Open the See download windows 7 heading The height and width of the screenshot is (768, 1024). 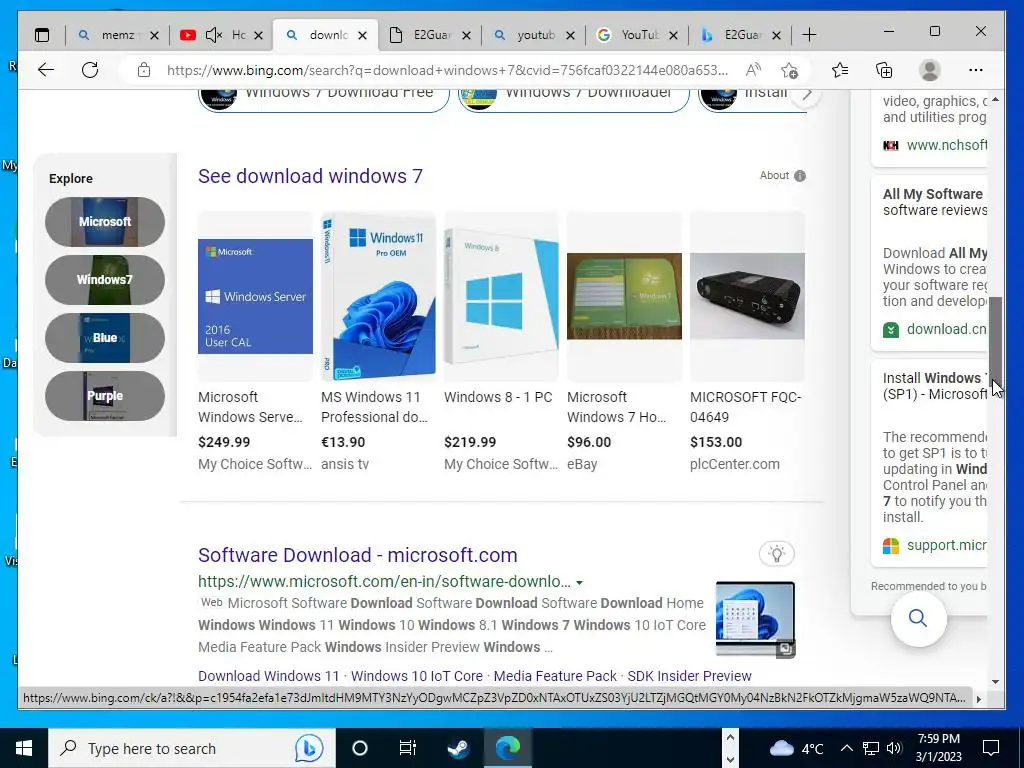coord(310,176)
